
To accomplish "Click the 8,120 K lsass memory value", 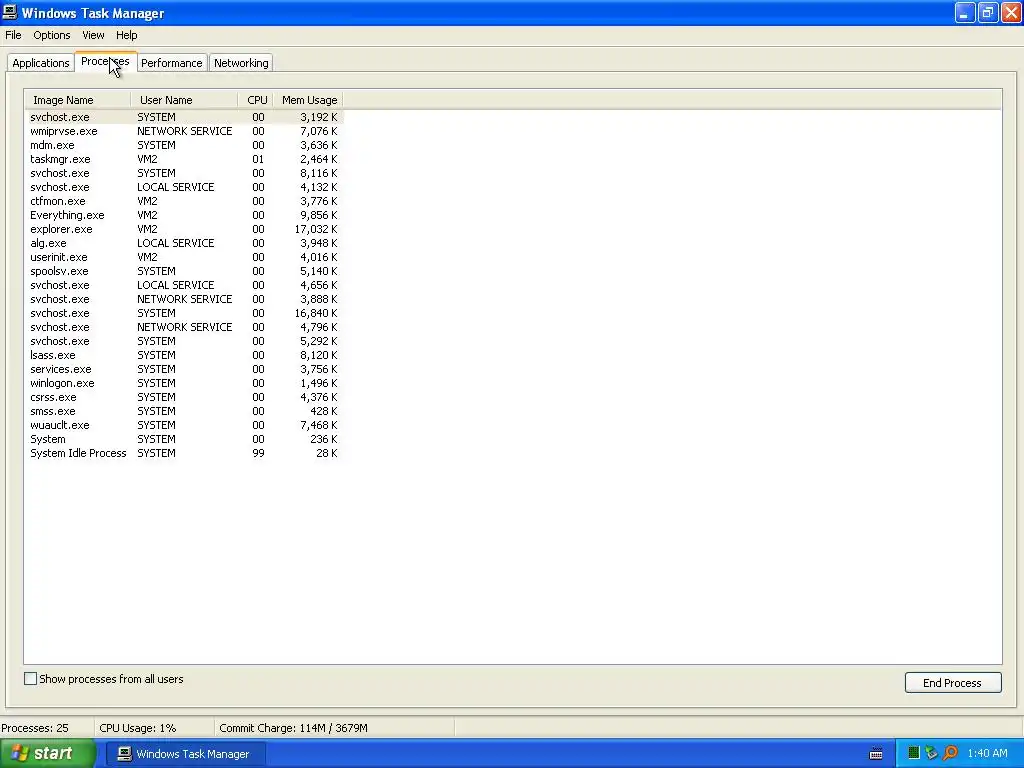I will [x=319, y=355].
